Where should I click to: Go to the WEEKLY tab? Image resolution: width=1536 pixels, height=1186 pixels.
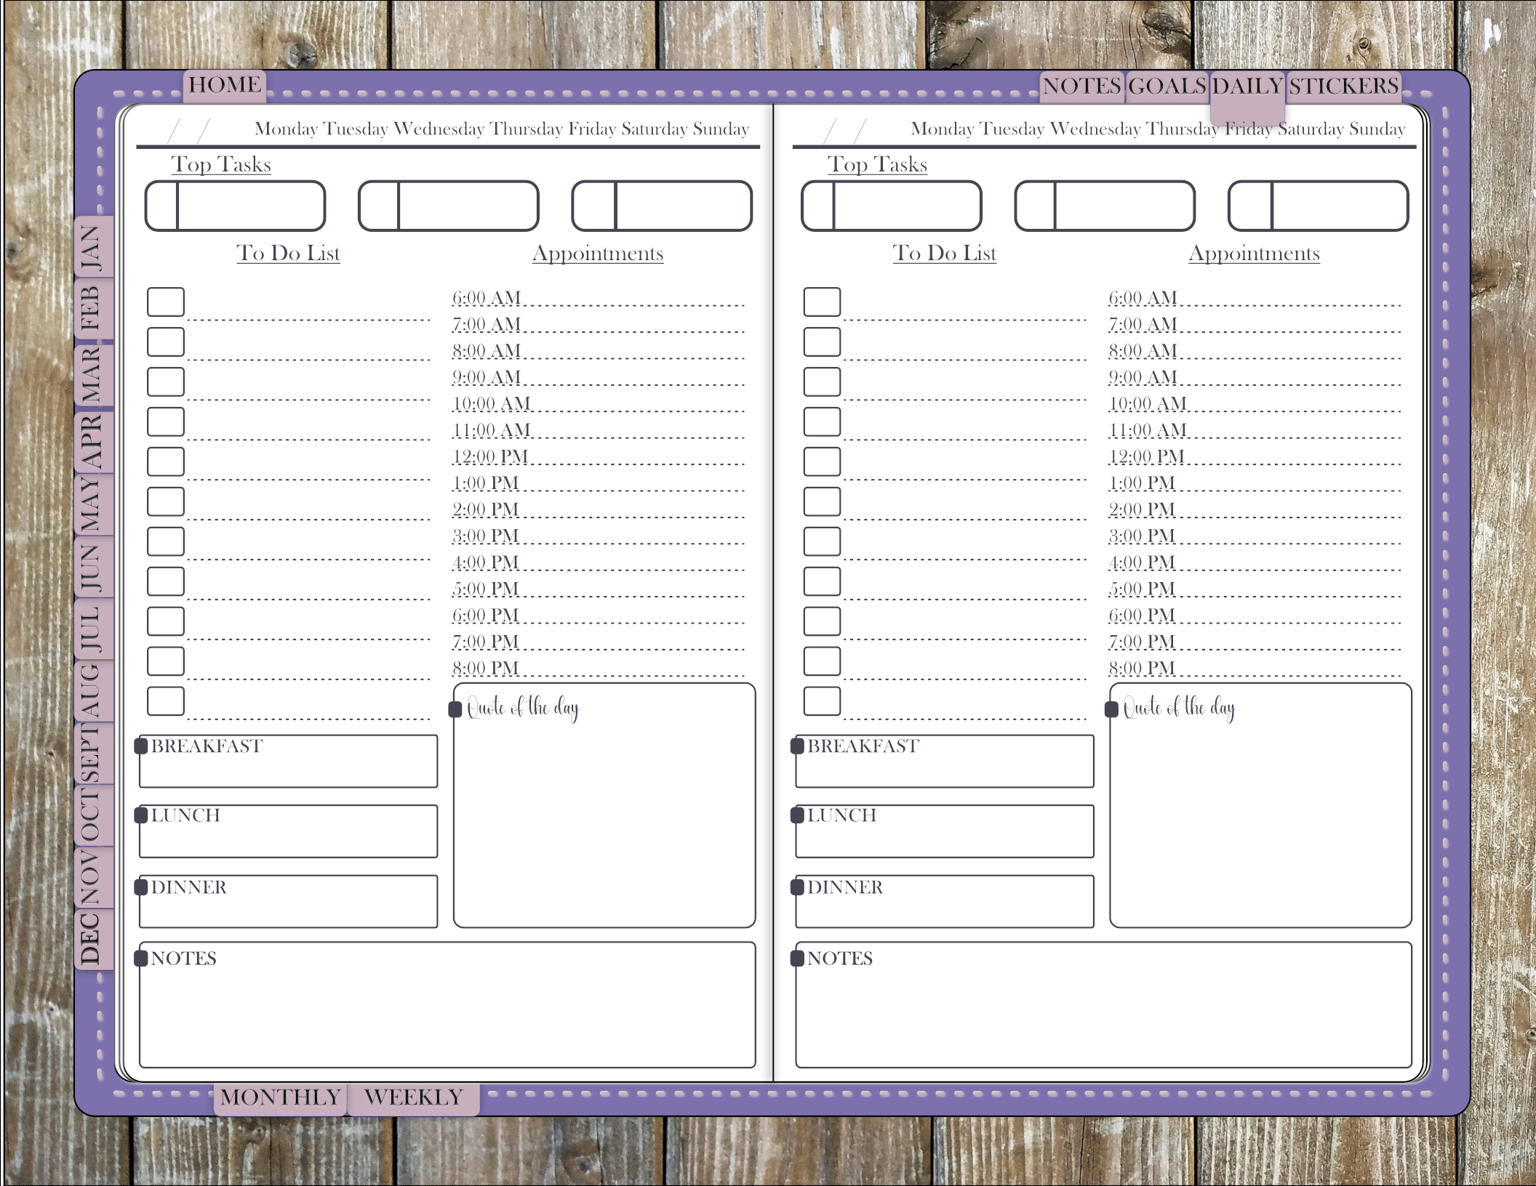click(414, 1097)
